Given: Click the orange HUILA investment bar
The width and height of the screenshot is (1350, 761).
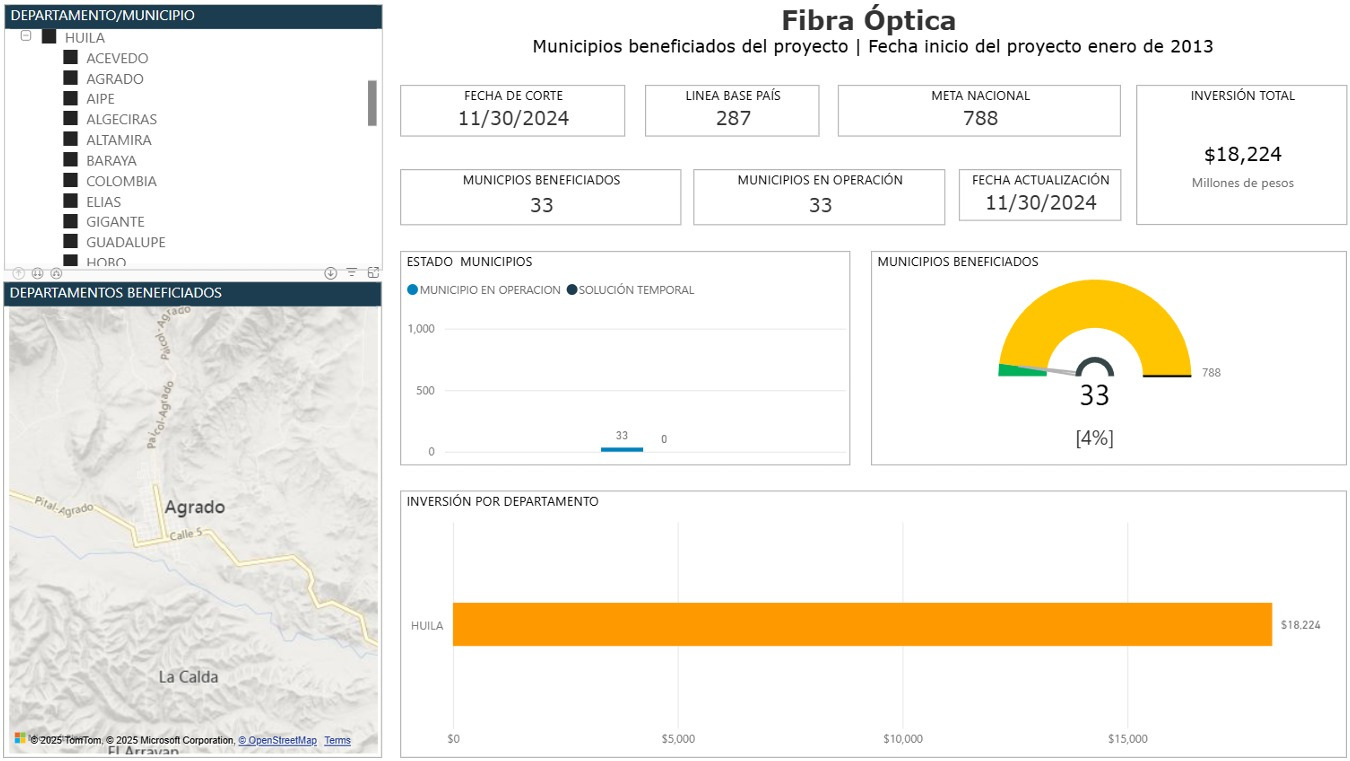Looking at the screenshot, I should pos(862,624).
